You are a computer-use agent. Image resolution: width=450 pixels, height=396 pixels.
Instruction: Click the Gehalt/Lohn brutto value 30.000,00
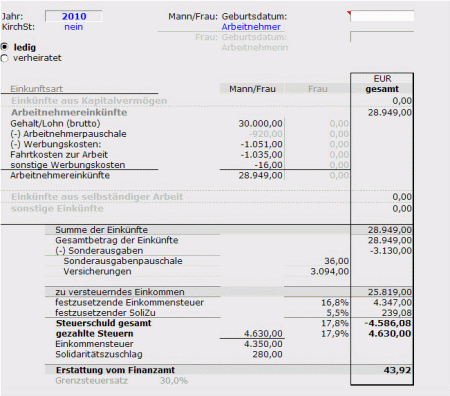260,124
